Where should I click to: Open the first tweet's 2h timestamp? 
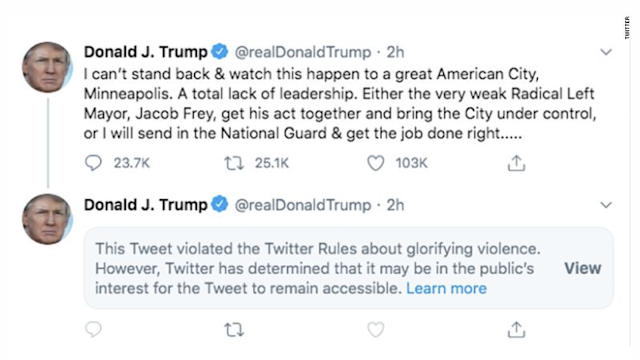click(396, 52)
